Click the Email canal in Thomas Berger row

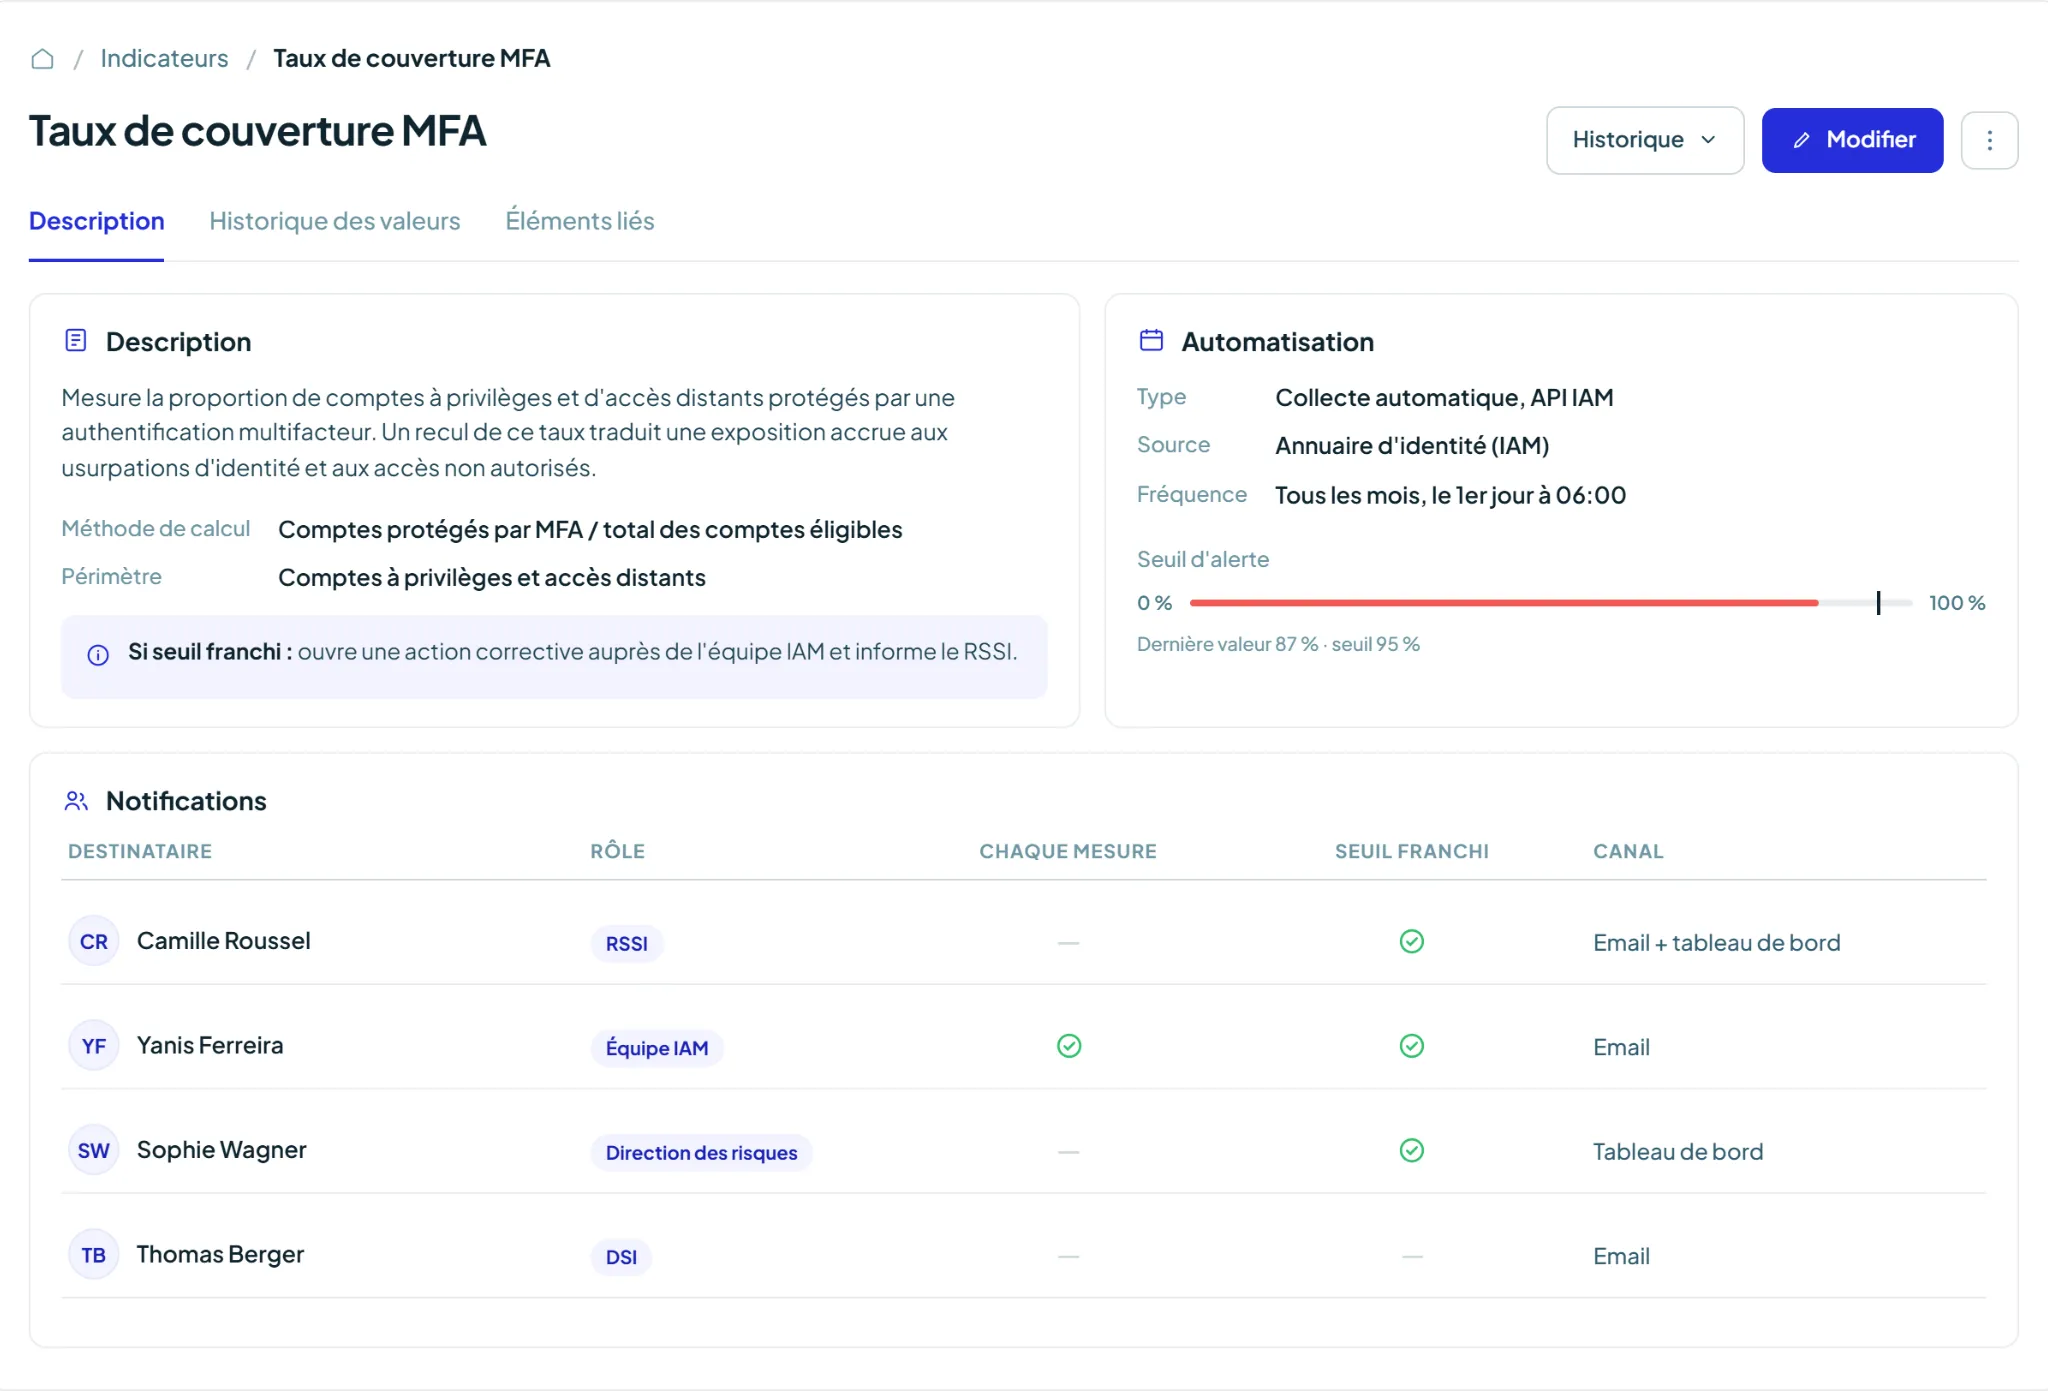pyautogui.click(x=1621, y=1256)
